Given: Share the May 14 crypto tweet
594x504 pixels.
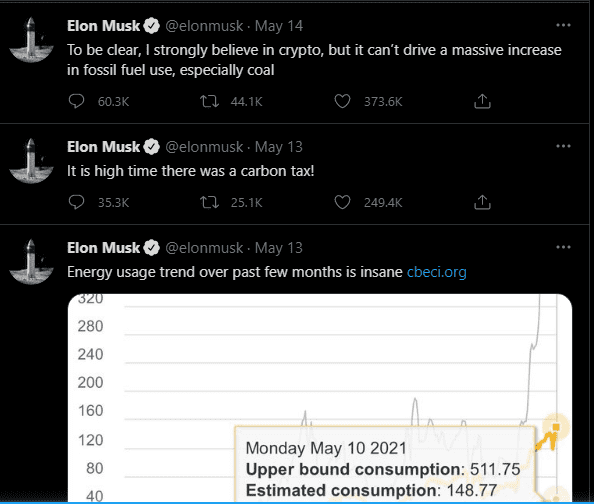Looking at the screenshot, I should [482, 101].
